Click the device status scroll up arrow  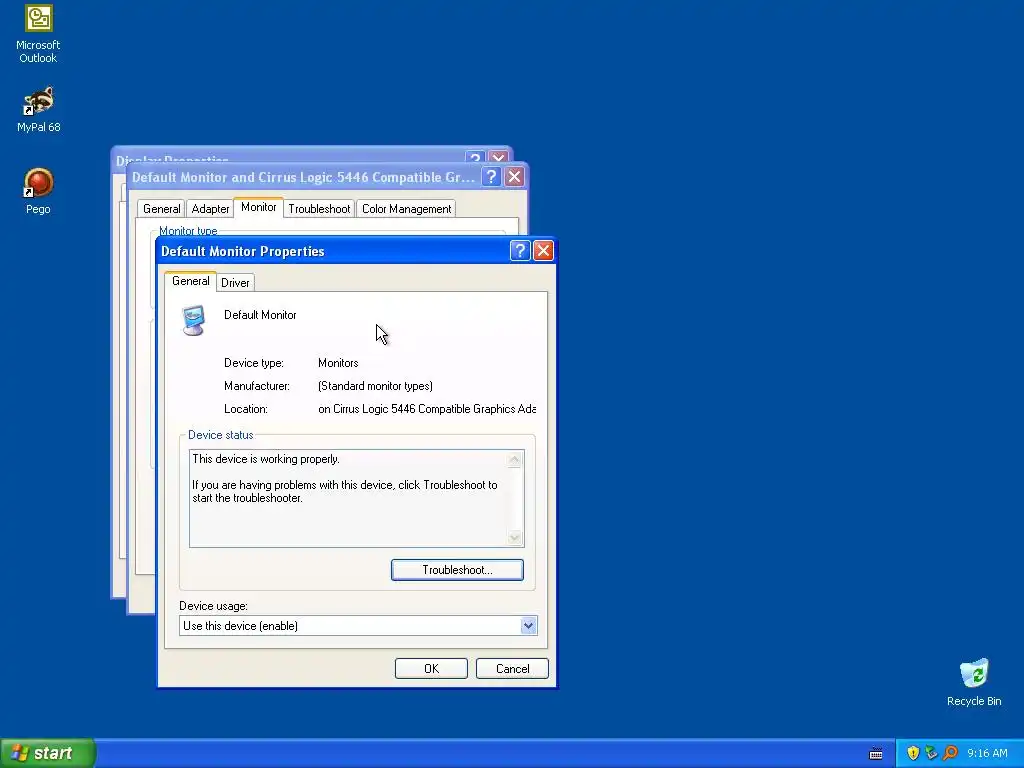515,460
